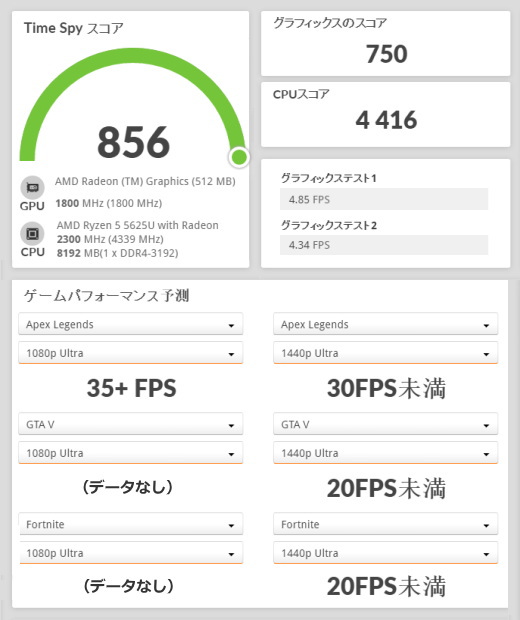Open the 1440p Ultra dropdown under right Fortnite
The width and height of the screenshot is (520, 620).
pos(386,553)
